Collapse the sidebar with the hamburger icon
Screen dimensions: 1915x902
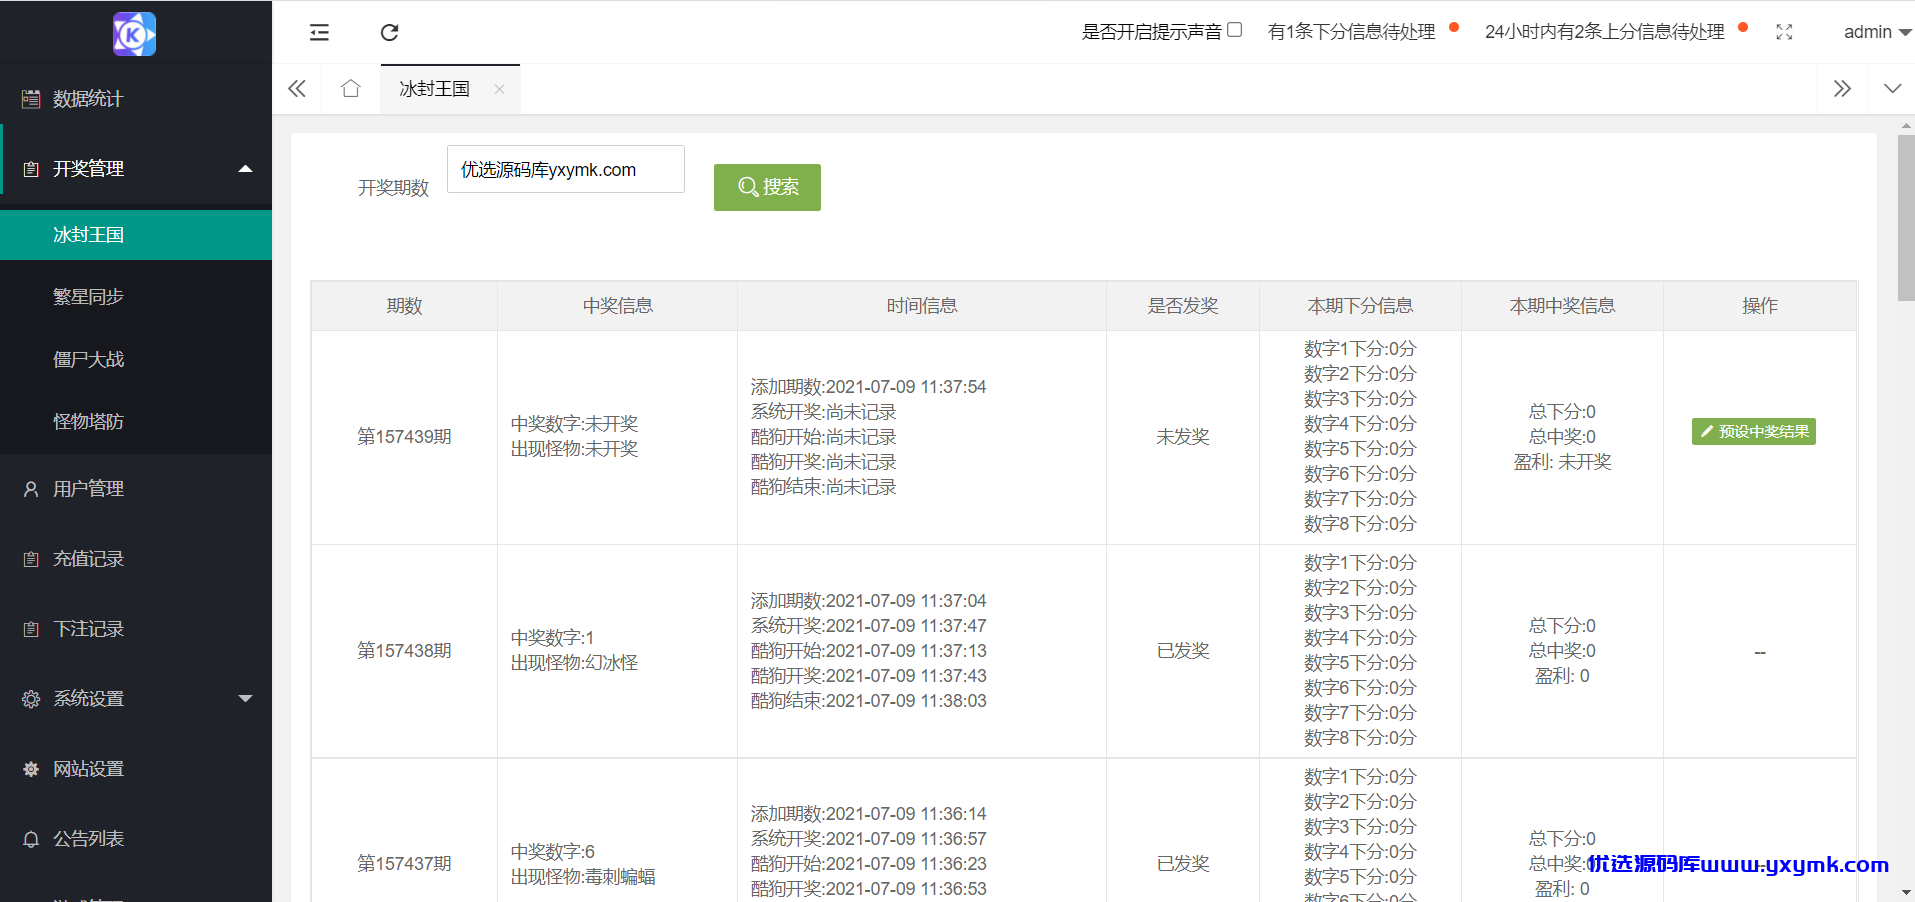click(x=319, y=32)
